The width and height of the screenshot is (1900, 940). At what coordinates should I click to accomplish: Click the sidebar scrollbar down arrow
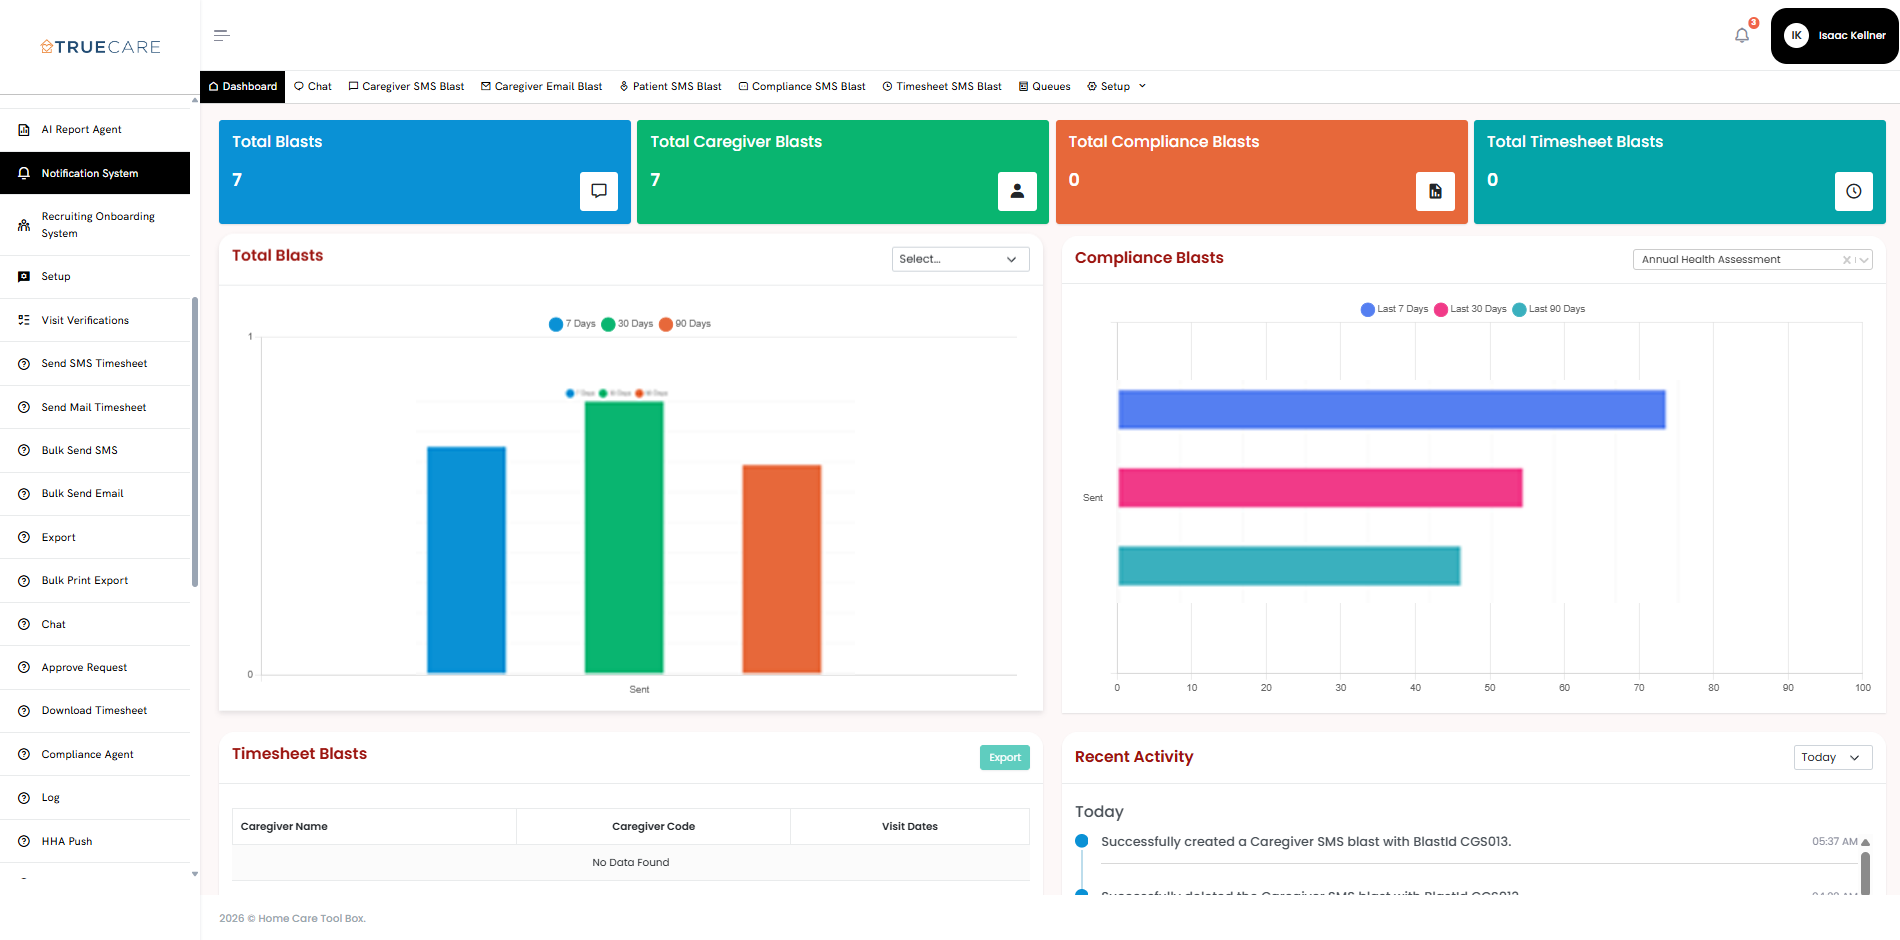194,874
